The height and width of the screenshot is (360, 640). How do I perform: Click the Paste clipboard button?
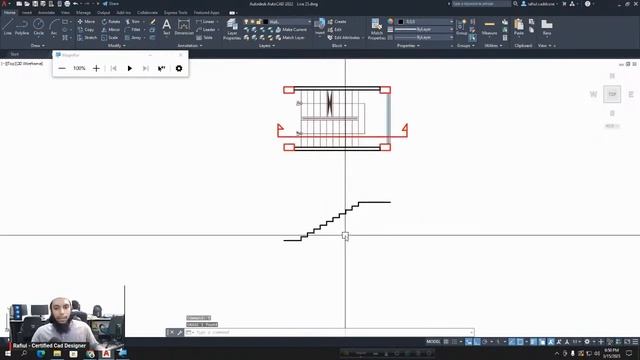tap(519, 27)
